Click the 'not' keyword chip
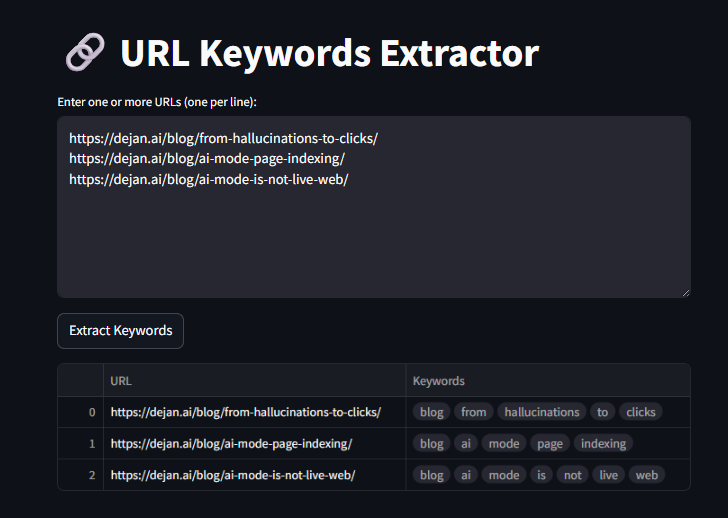This screenshot has height=518, width=728. 572,475
